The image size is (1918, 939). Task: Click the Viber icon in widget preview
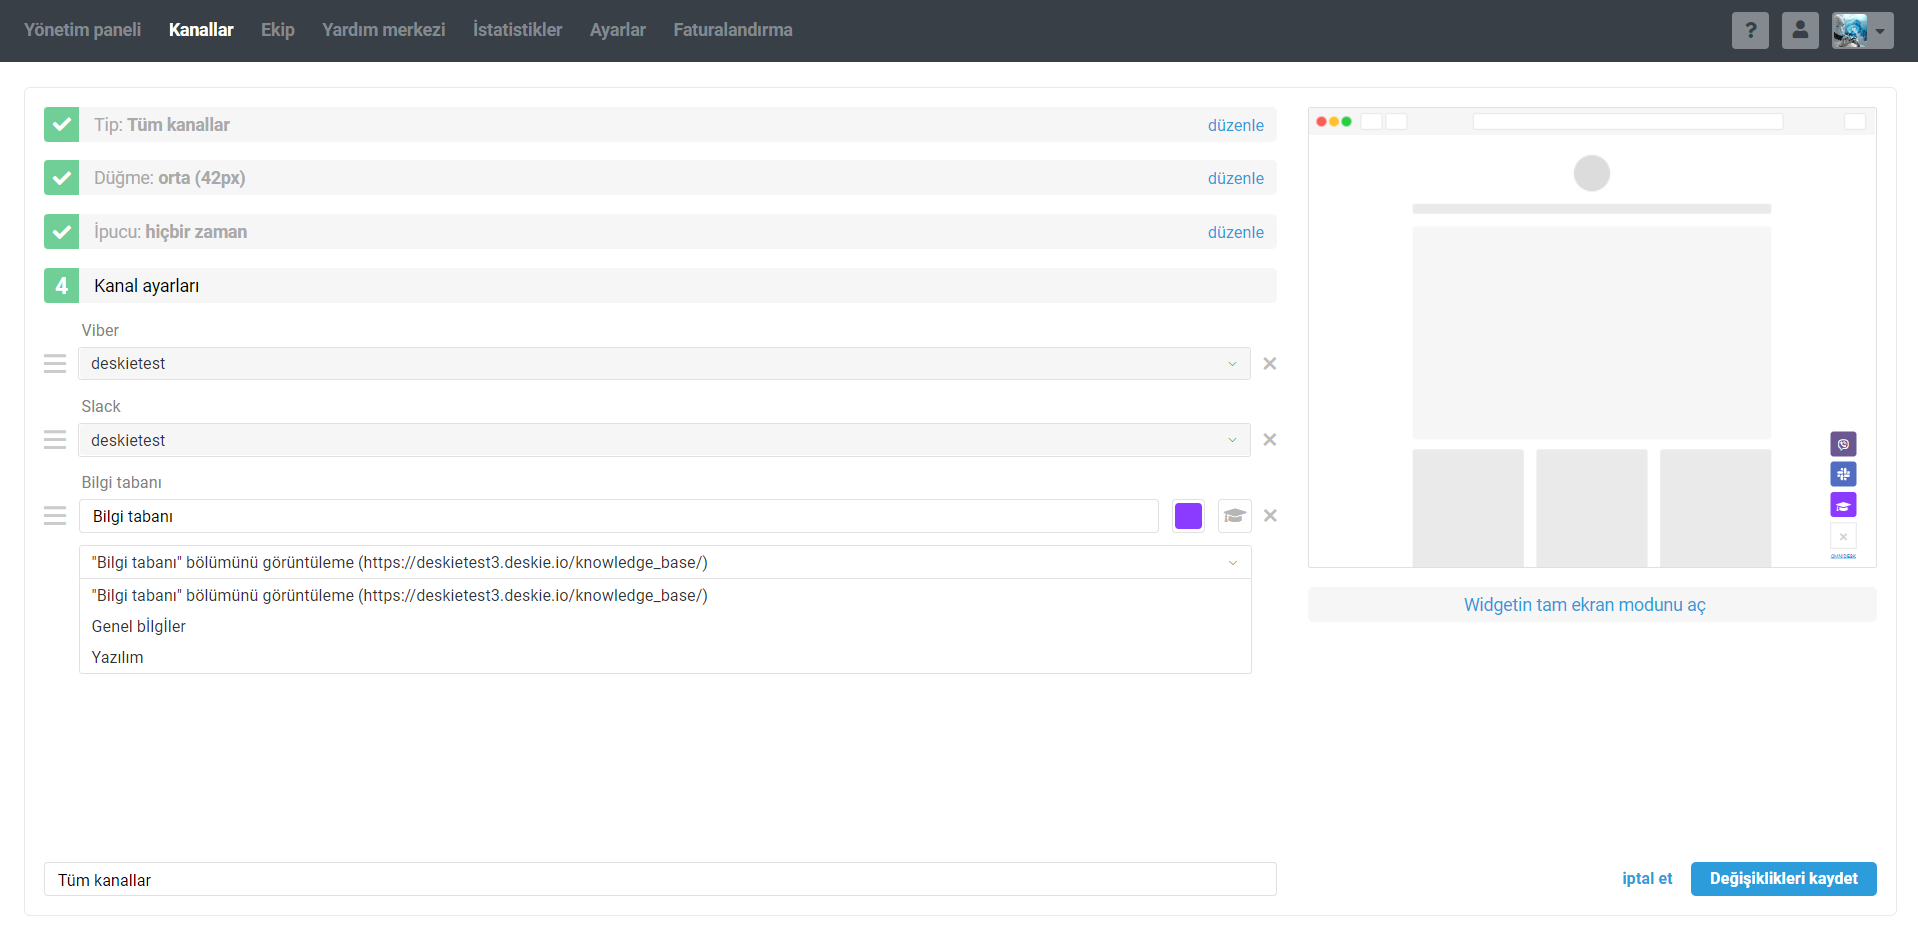click(1843, 444)
